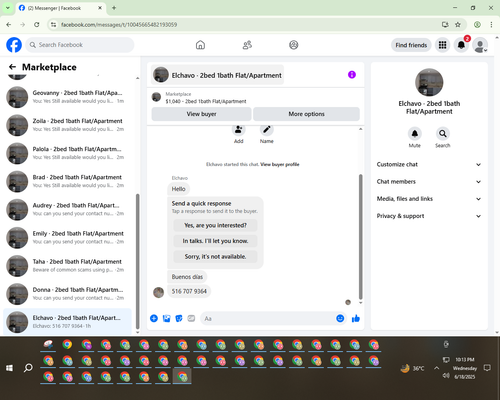Open the View buyer profile link
500x400 pixels.
point(280,164)
